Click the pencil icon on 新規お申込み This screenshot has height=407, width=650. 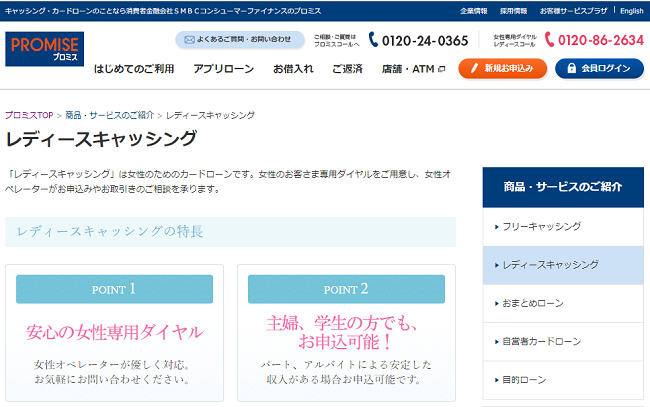point(475,68)
